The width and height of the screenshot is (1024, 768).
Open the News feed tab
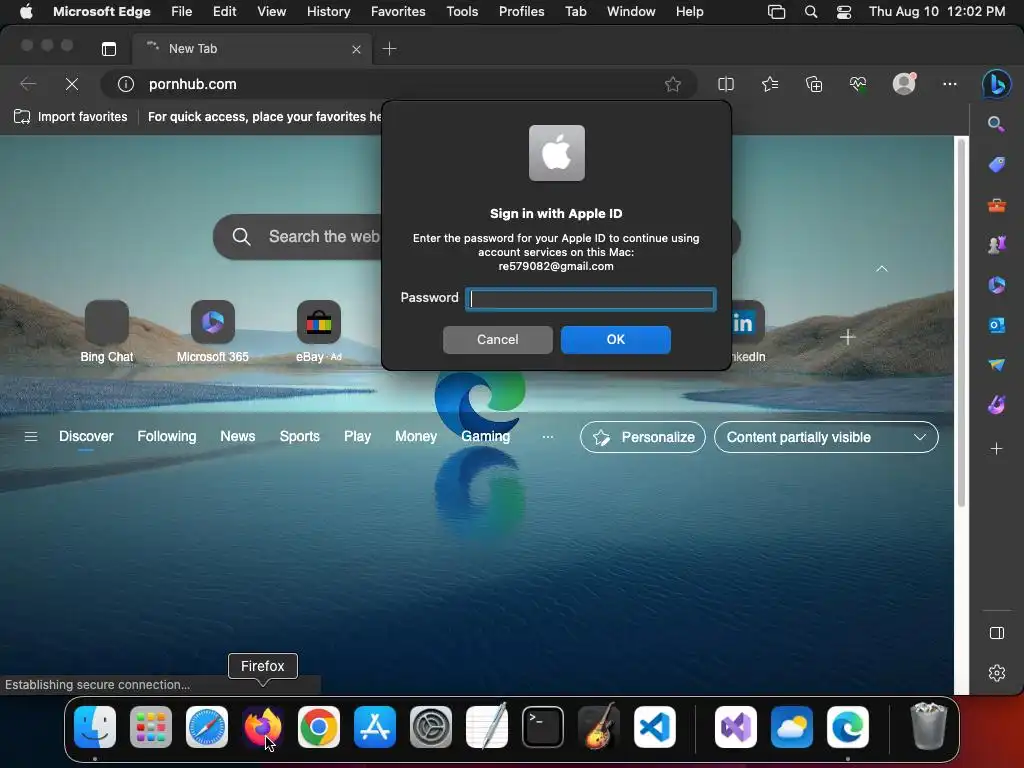coord(238,436)
